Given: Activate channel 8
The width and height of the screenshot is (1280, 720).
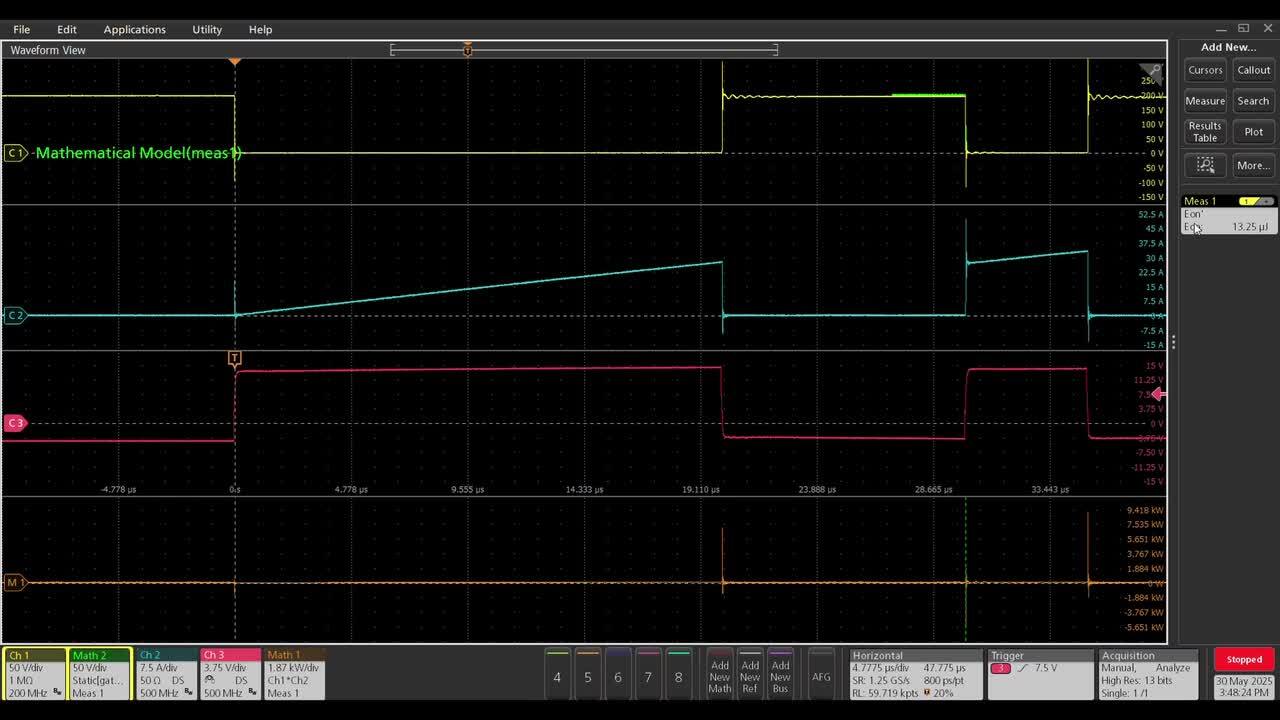Looking at the screenshot, I should click(x=679, y=677).
